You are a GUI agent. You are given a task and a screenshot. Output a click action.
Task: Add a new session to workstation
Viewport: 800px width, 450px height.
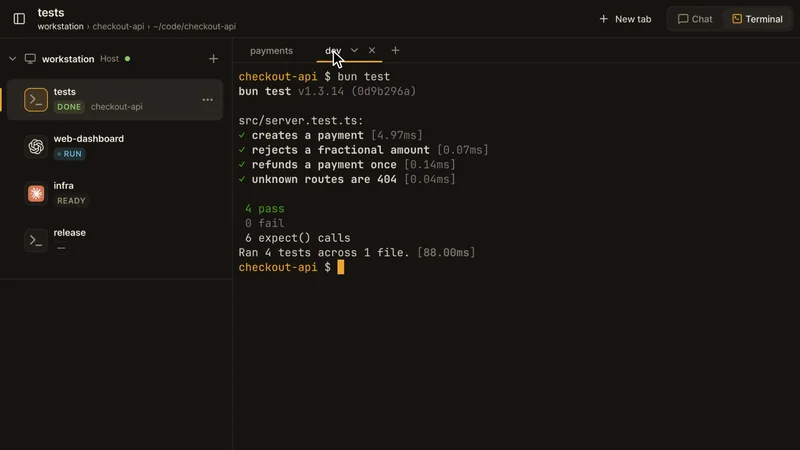(213, 59)
